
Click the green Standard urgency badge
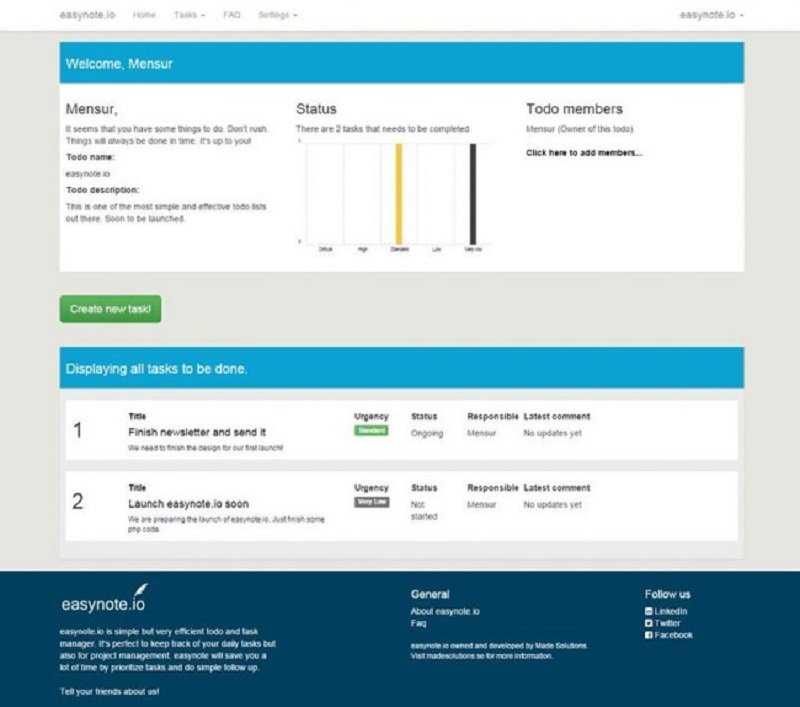[371, 431]
